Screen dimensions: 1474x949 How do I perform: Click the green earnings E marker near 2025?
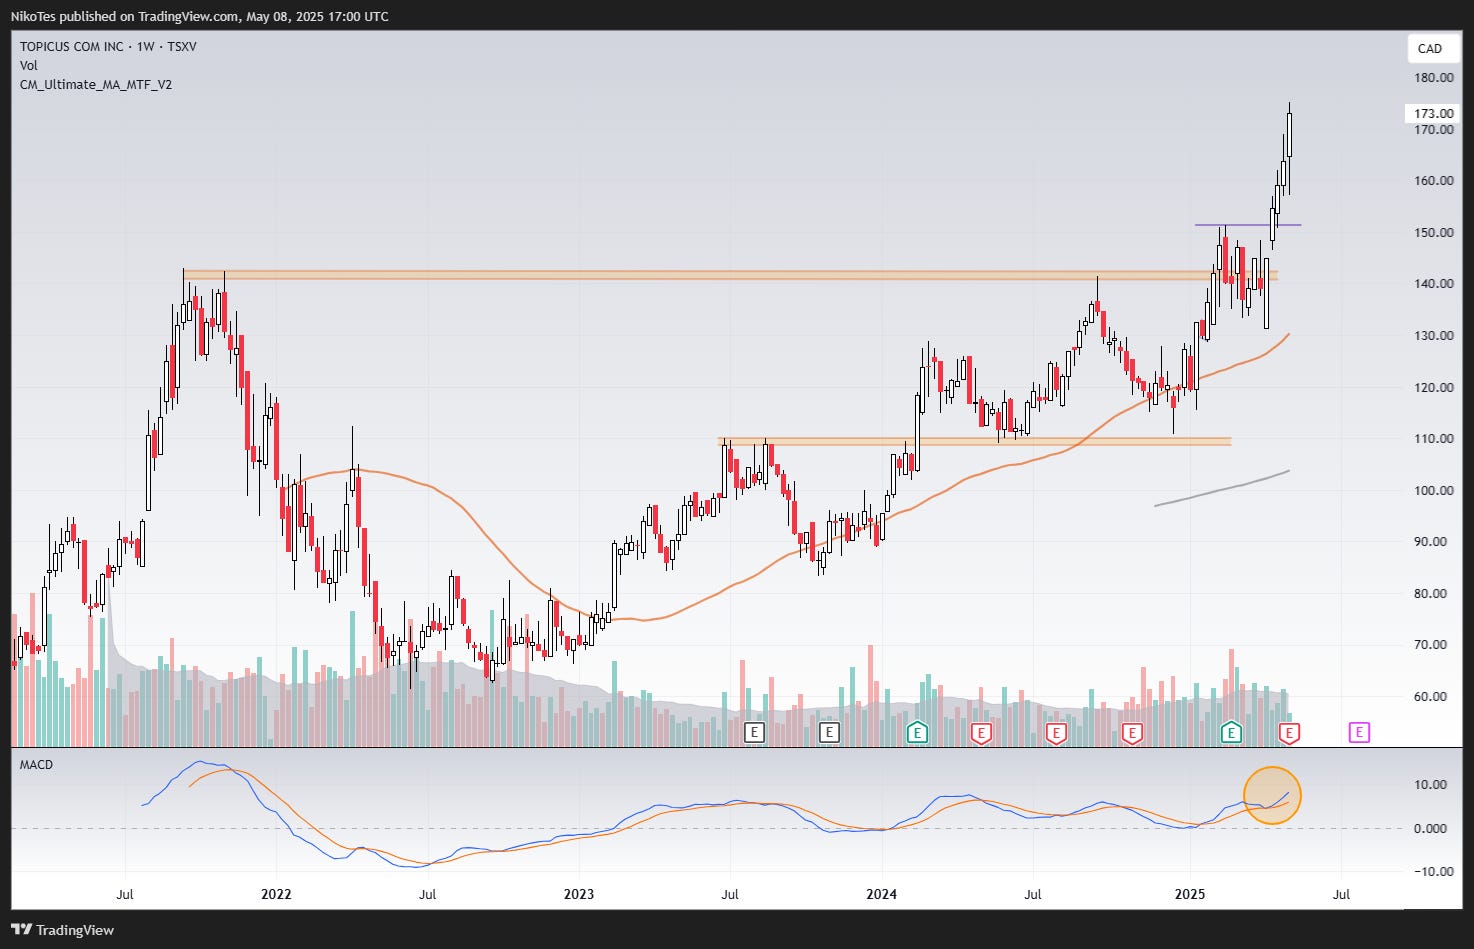coord(1231,733)
